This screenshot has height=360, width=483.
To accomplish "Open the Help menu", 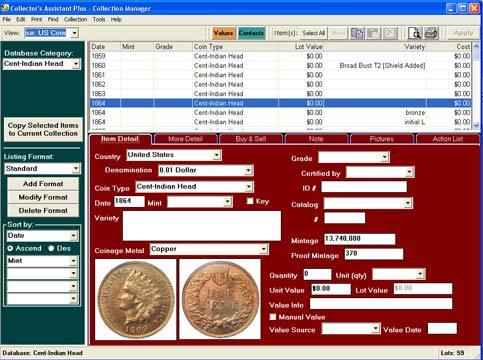I will (x=116, y=19).
